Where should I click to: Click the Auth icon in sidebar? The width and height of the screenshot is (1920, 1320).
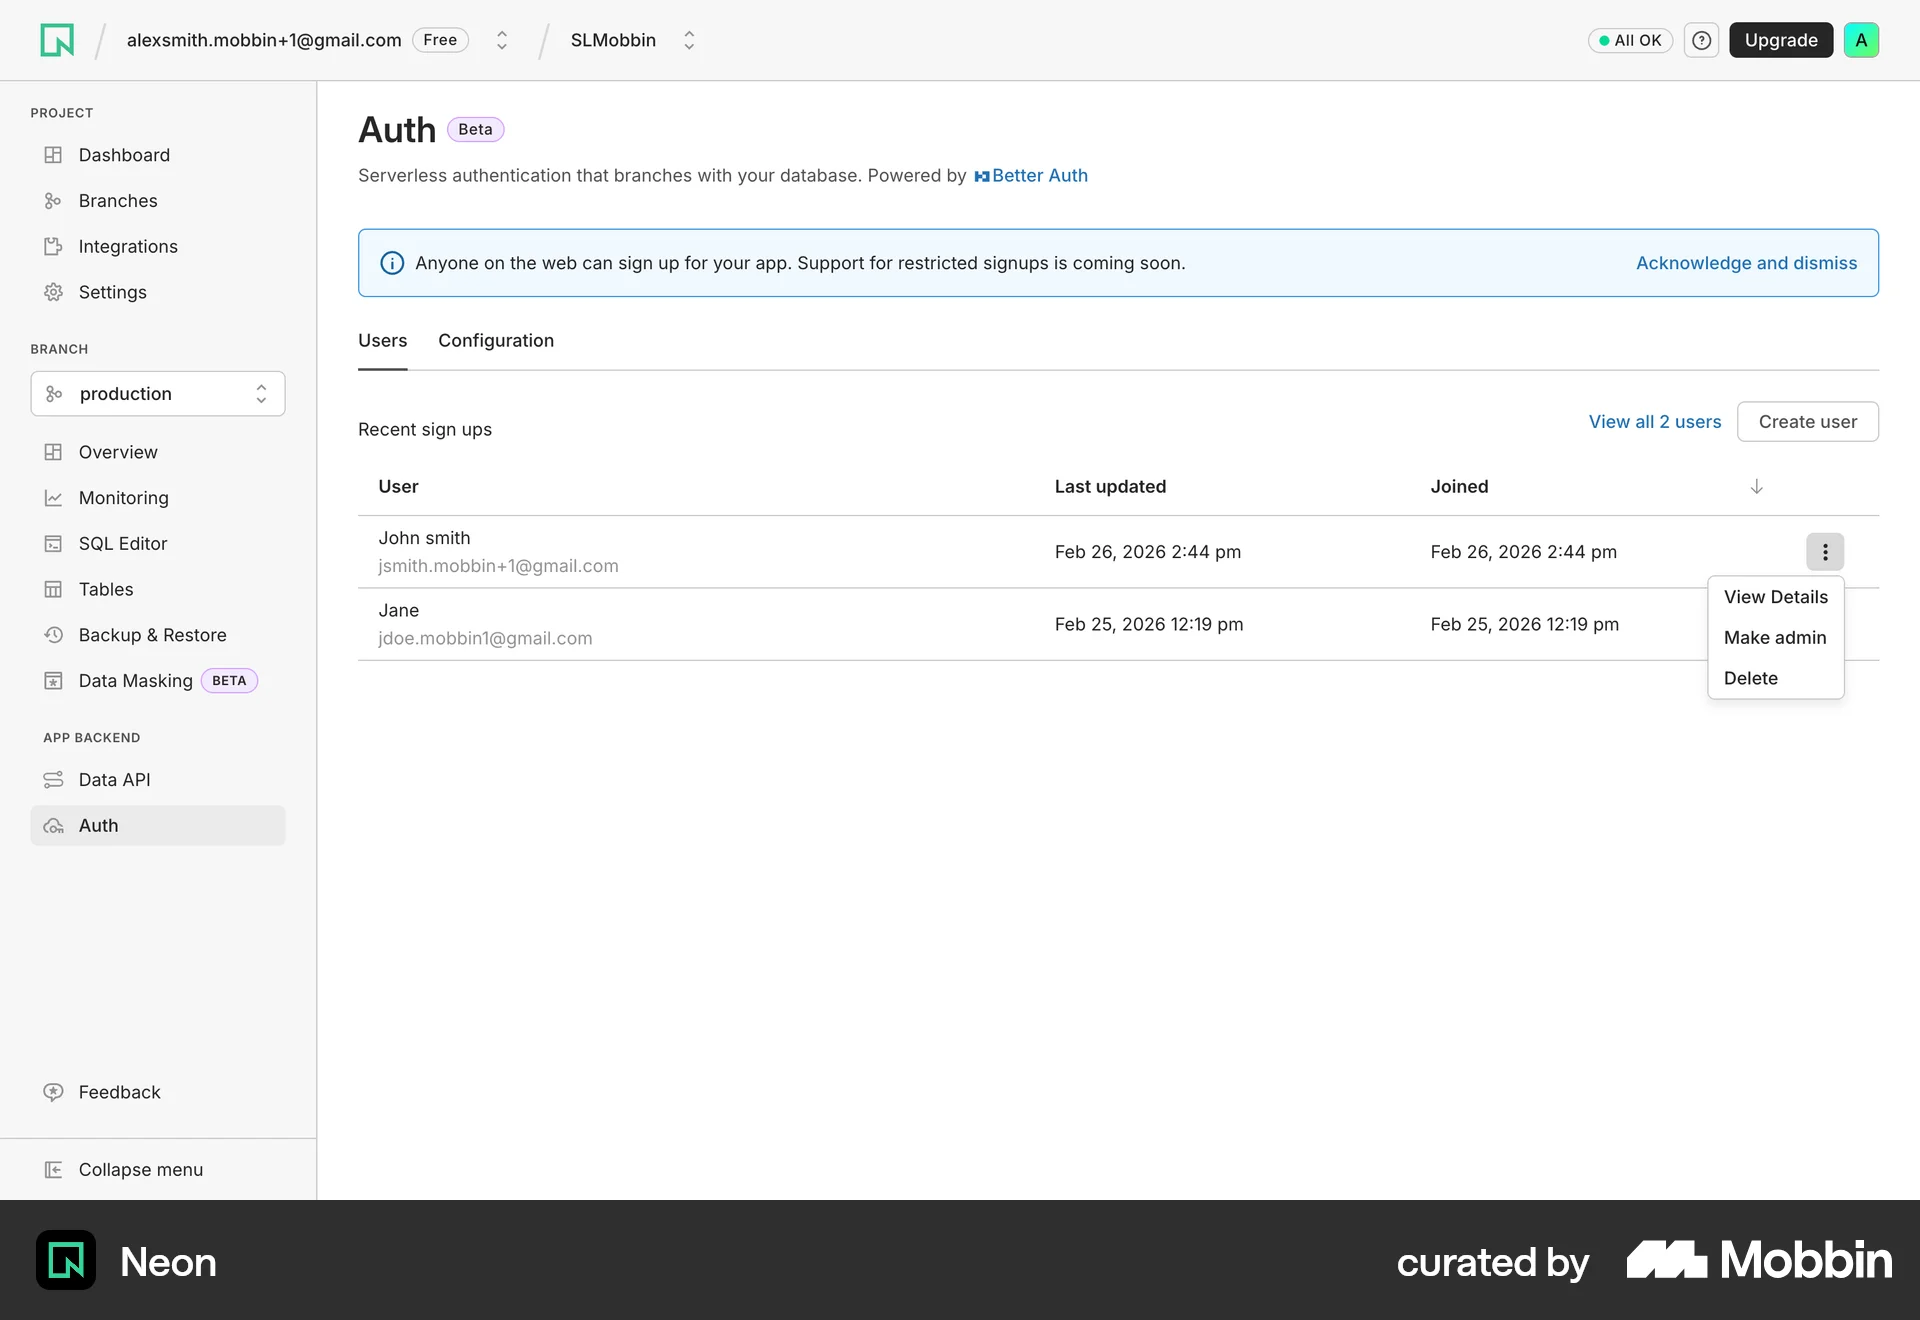(53, 826)
